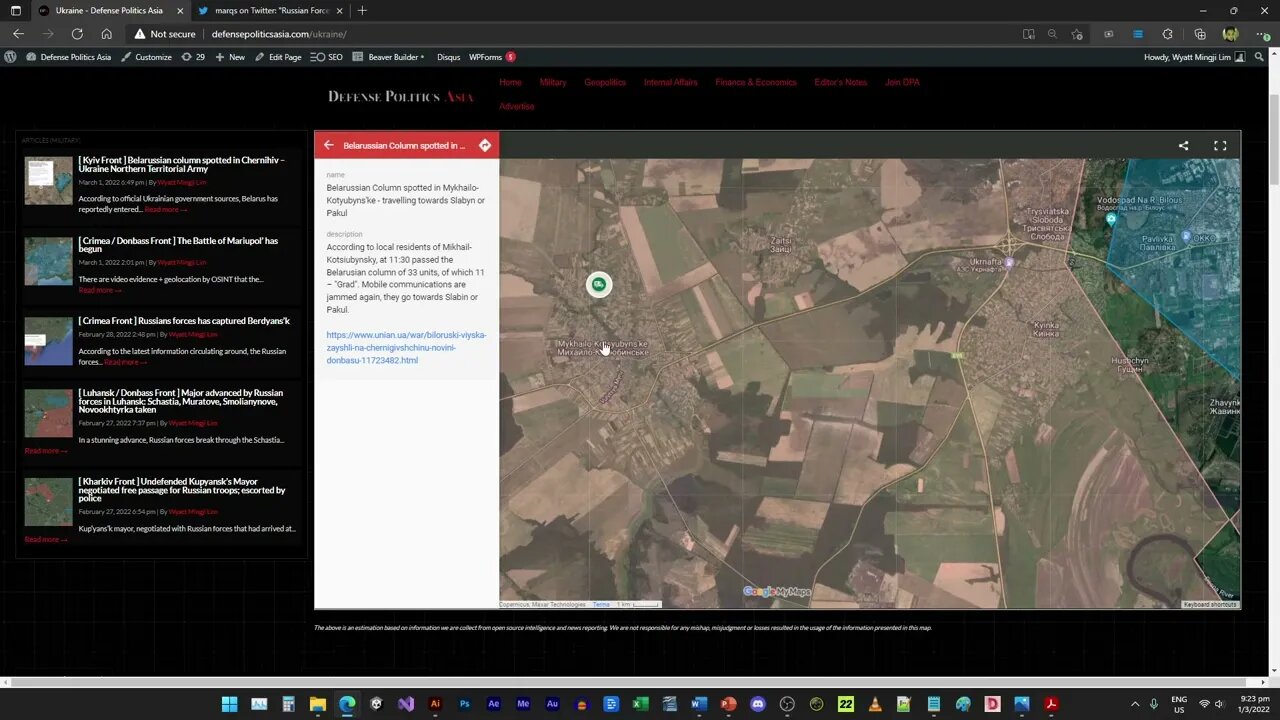Open browser zoom control in address bar
The image size is (1280, 720).
[1052, 34]
